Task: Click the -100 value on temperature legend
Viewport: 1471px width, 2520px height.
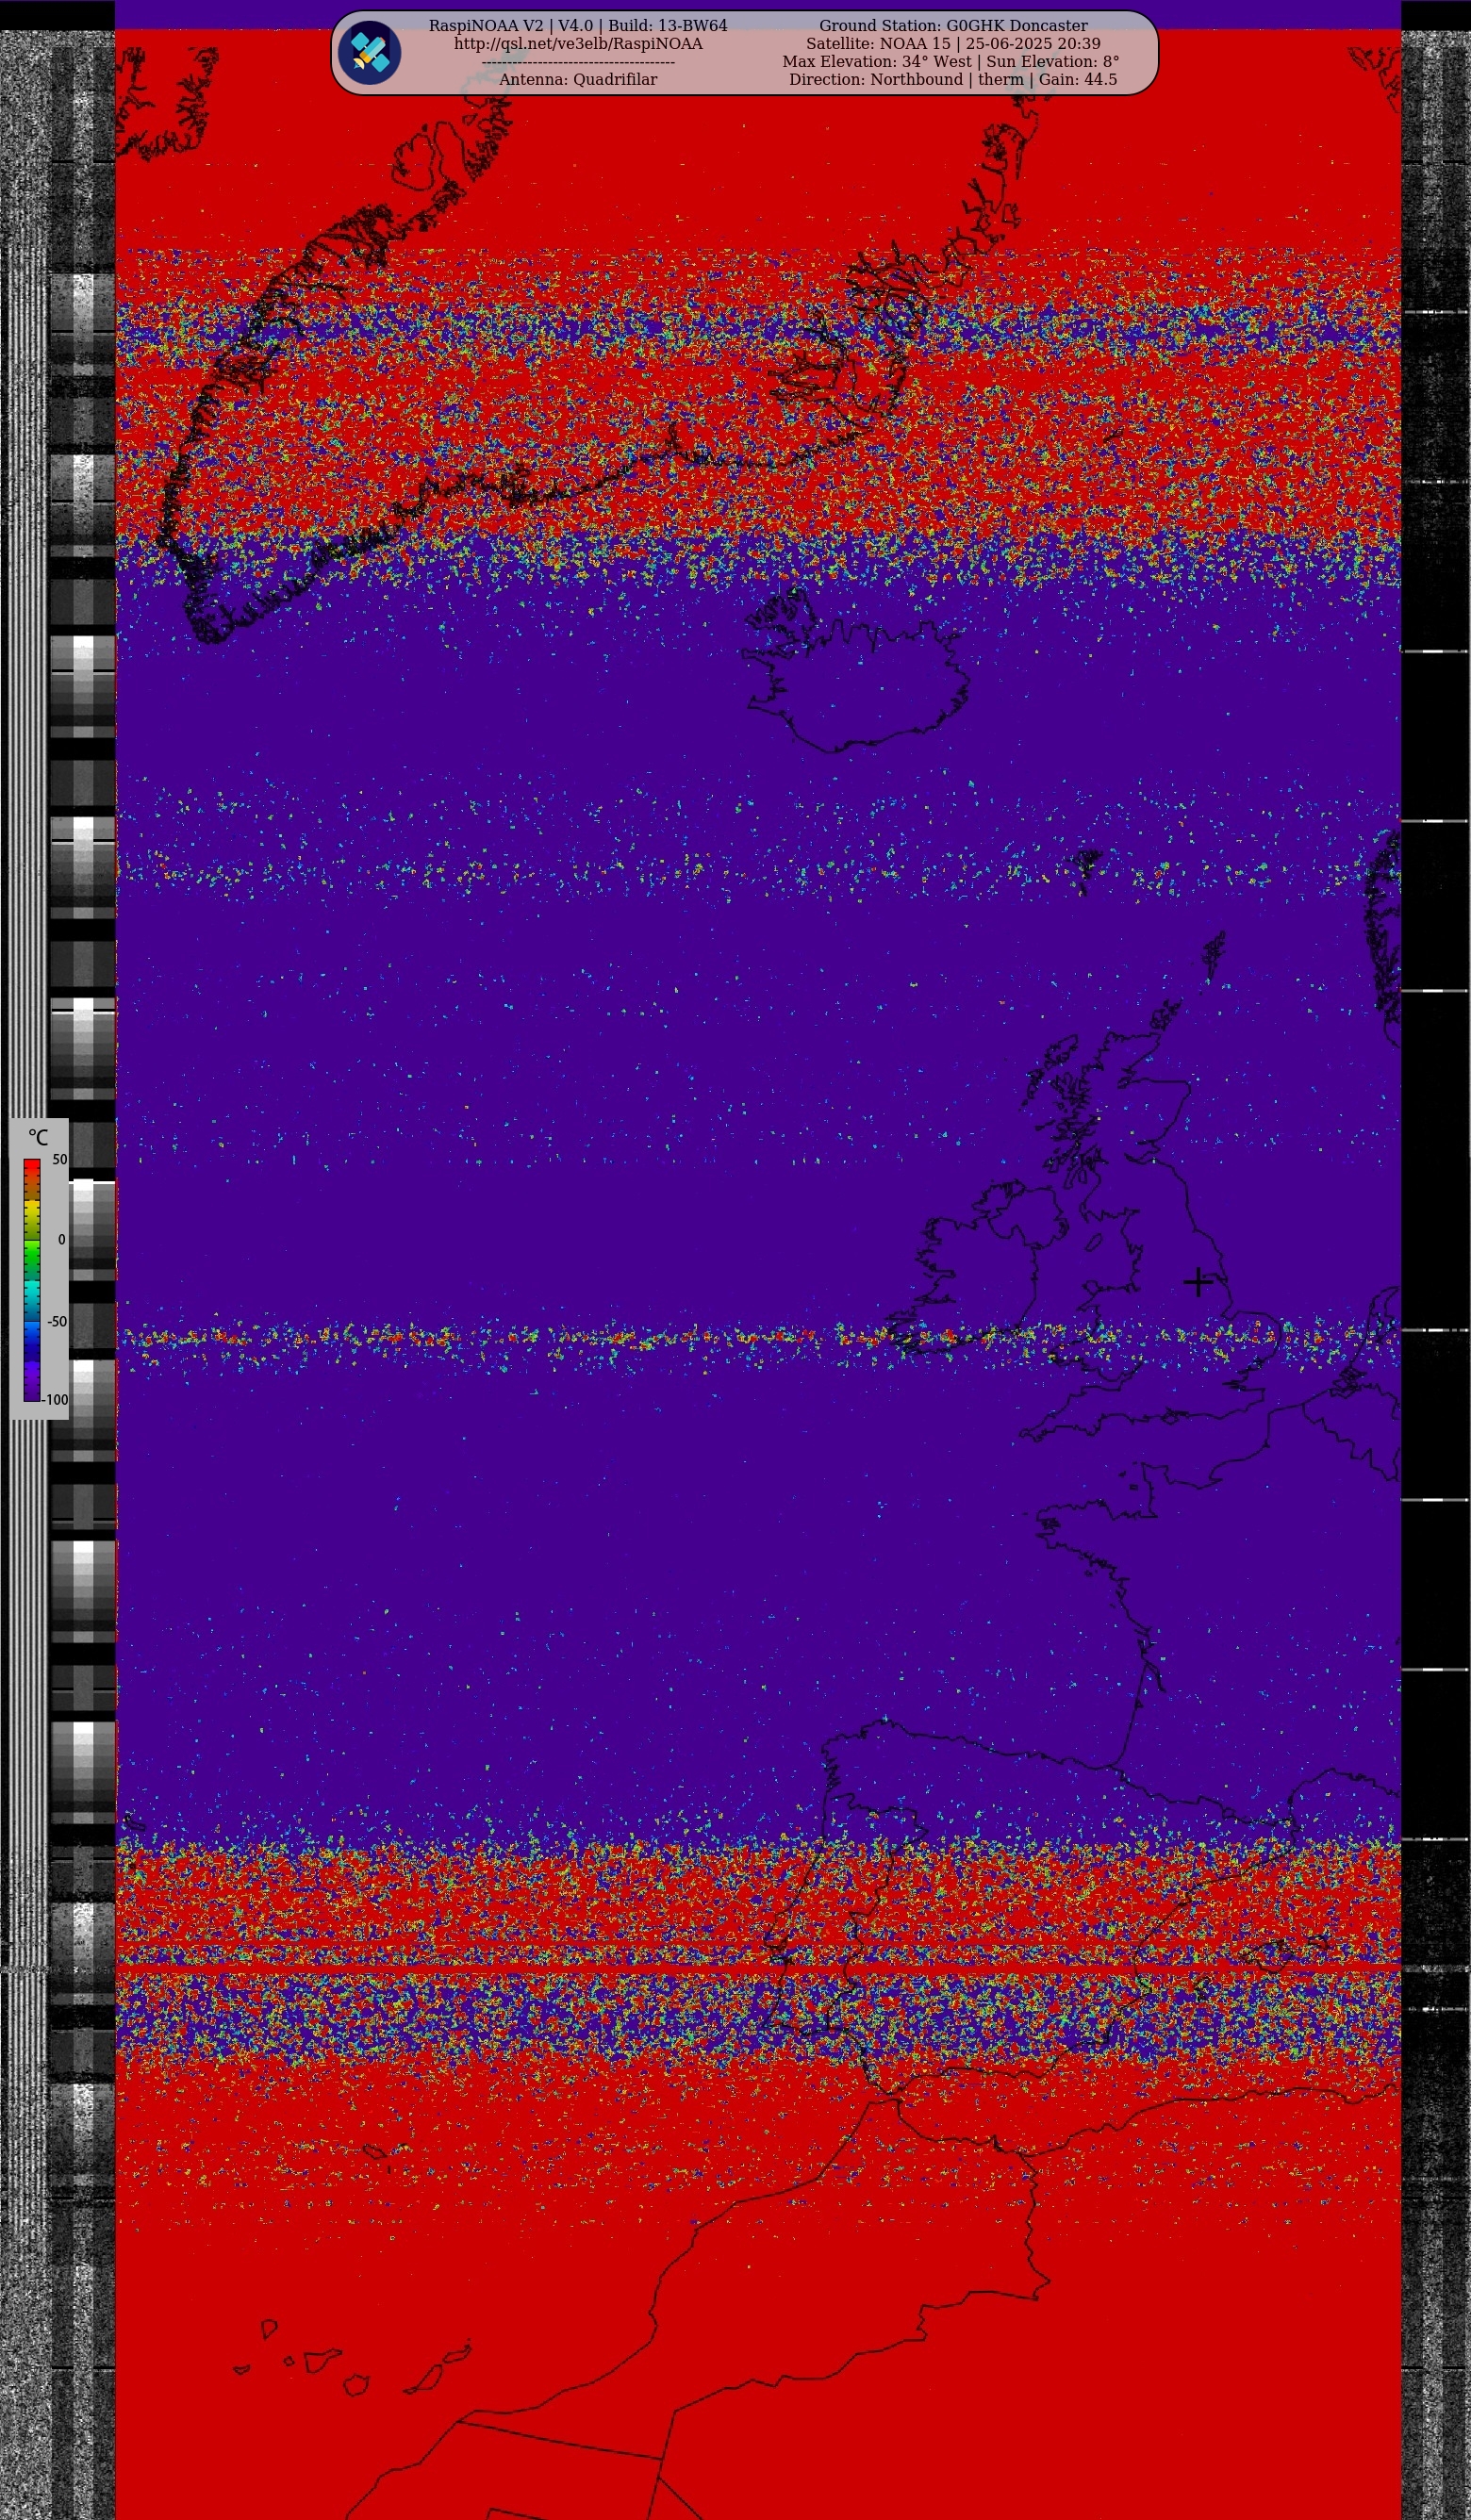Action: (x=55, y=1400)
